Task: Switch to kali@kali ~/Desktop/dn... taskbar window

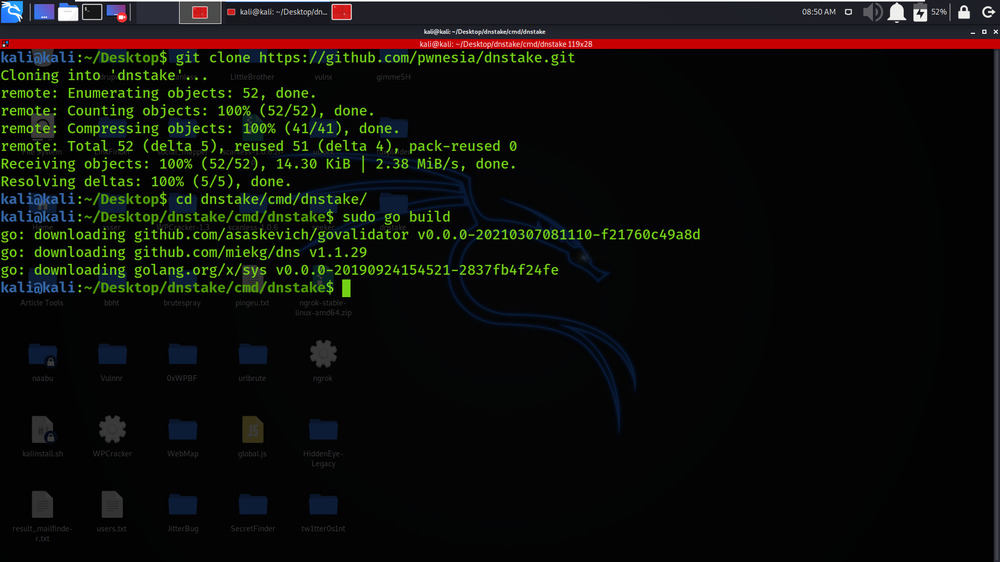Action: tap(277, 12)
